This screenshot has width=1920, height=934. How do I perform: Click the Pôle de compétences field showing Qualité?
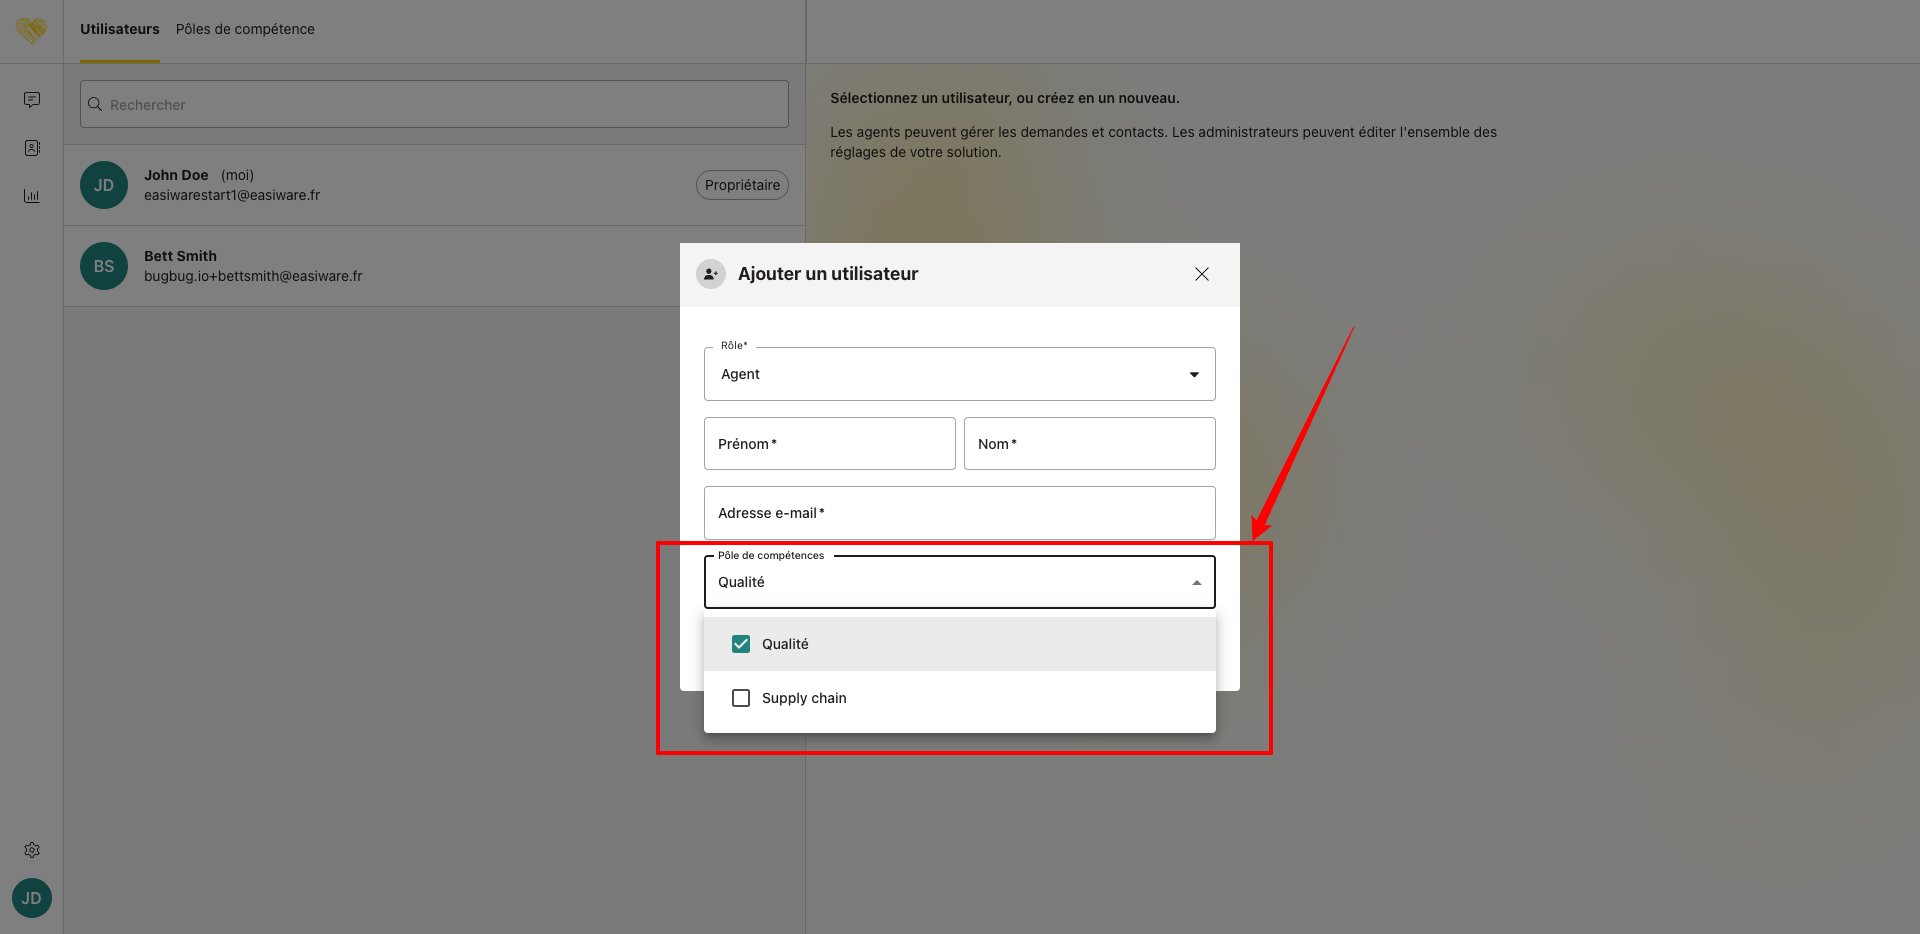tap(940, 583)
